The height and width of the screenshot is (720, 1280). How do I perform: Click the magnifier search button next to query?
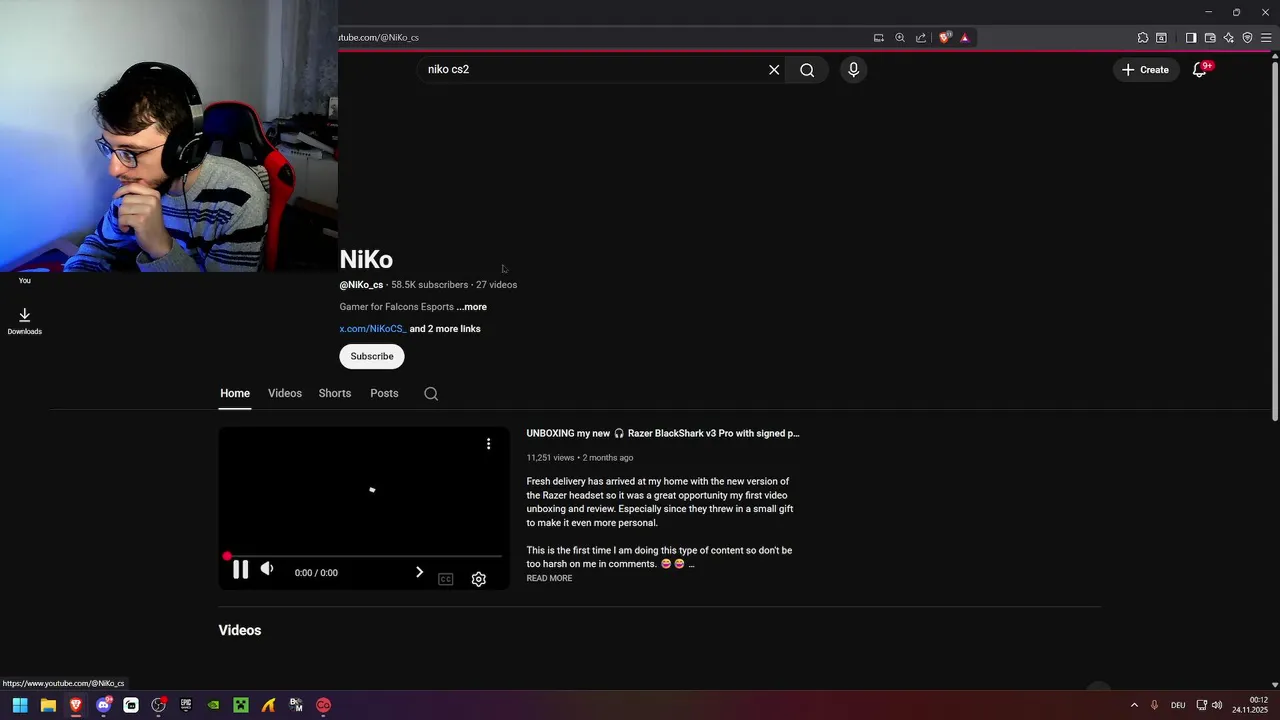click(807, 70)
